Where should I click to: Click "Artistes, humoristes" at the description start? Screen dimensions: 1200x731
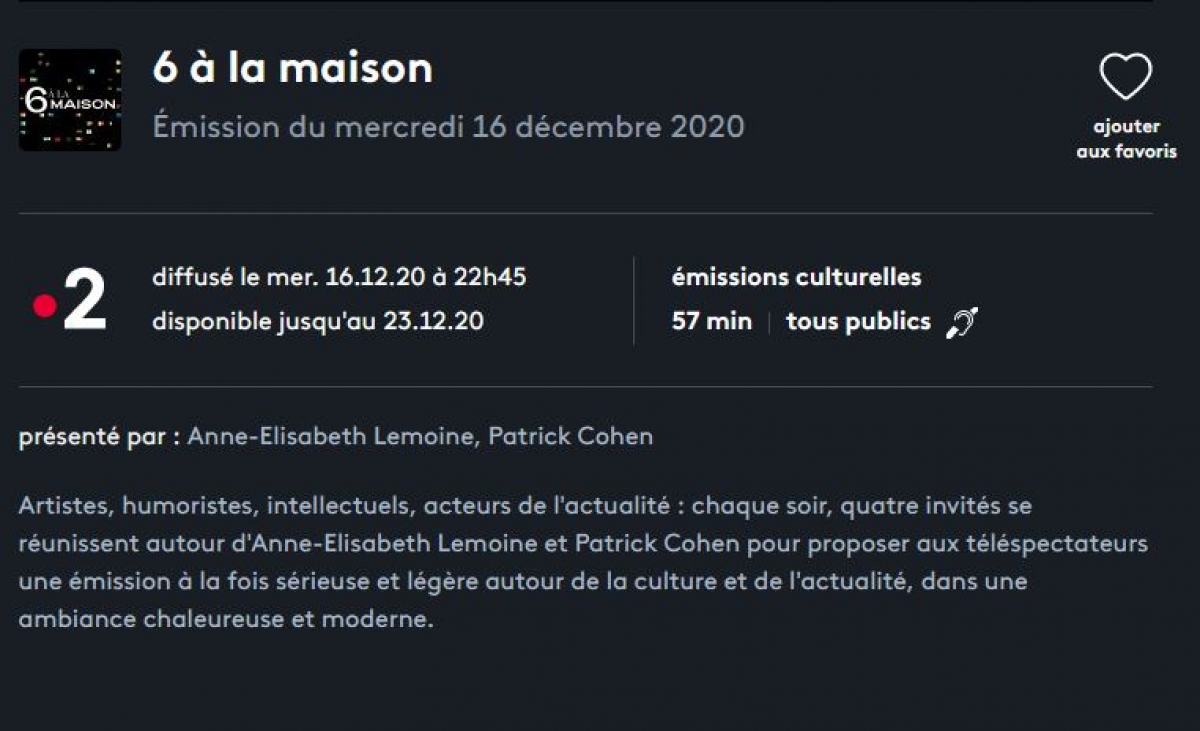click(137, 506)
